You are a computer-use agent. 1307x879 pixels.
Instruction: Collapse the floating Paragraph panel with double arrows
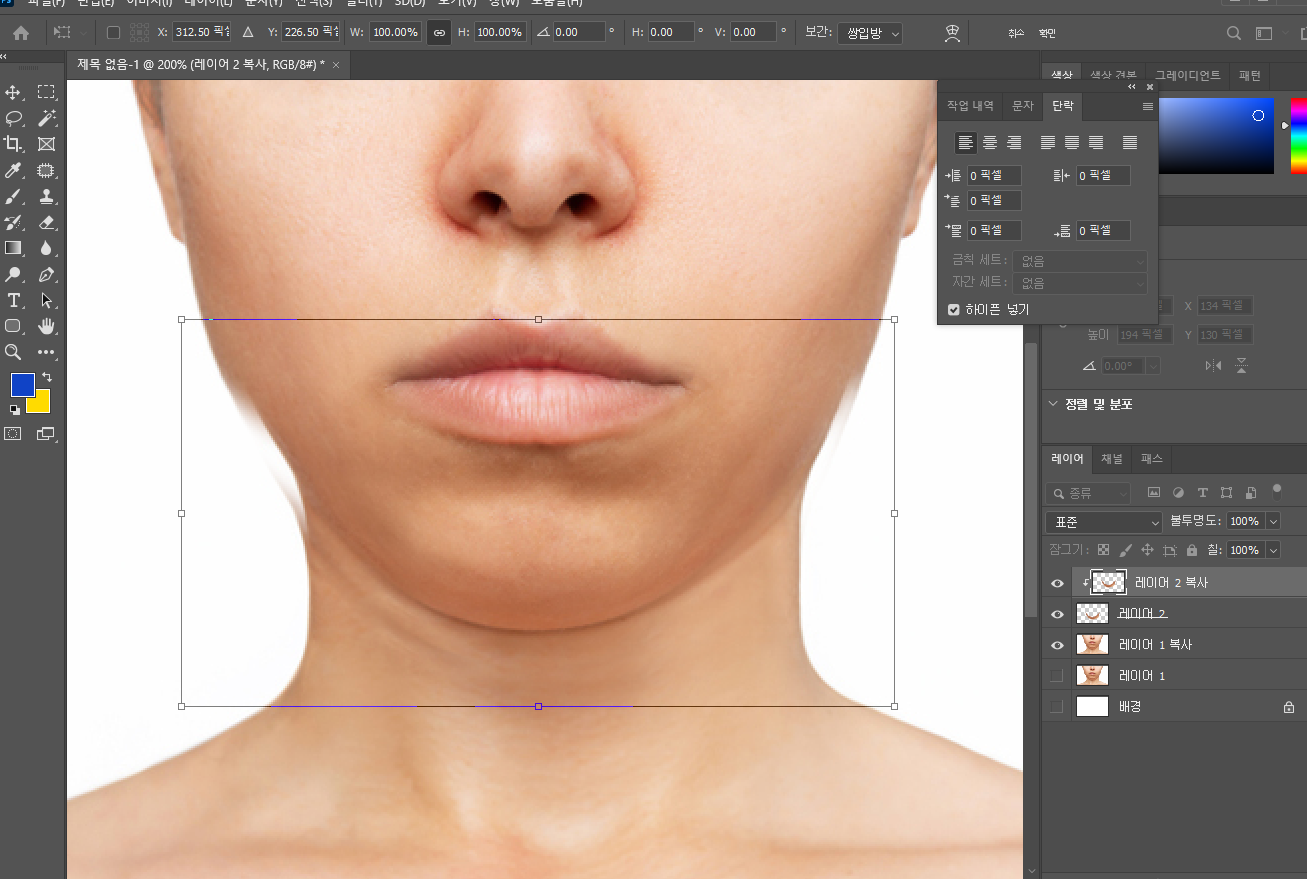pos(1132,87)
